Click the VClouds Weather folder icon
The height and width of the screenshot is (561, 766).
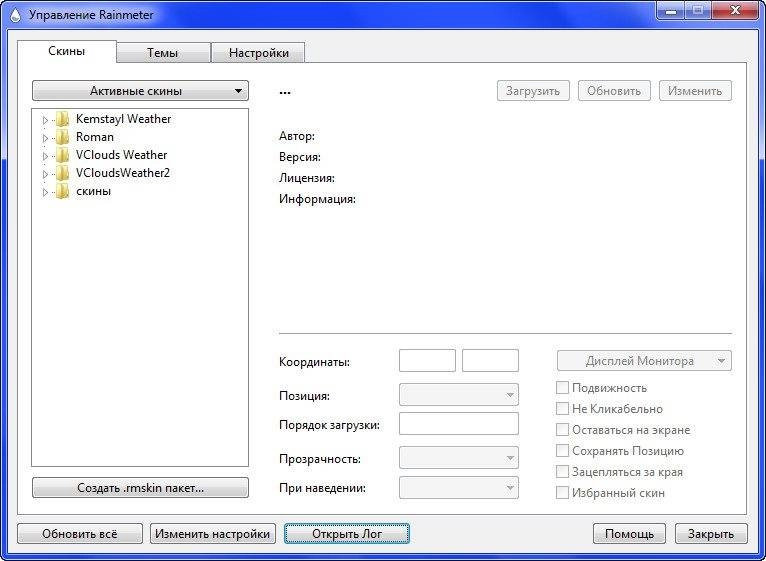point(63,155)
